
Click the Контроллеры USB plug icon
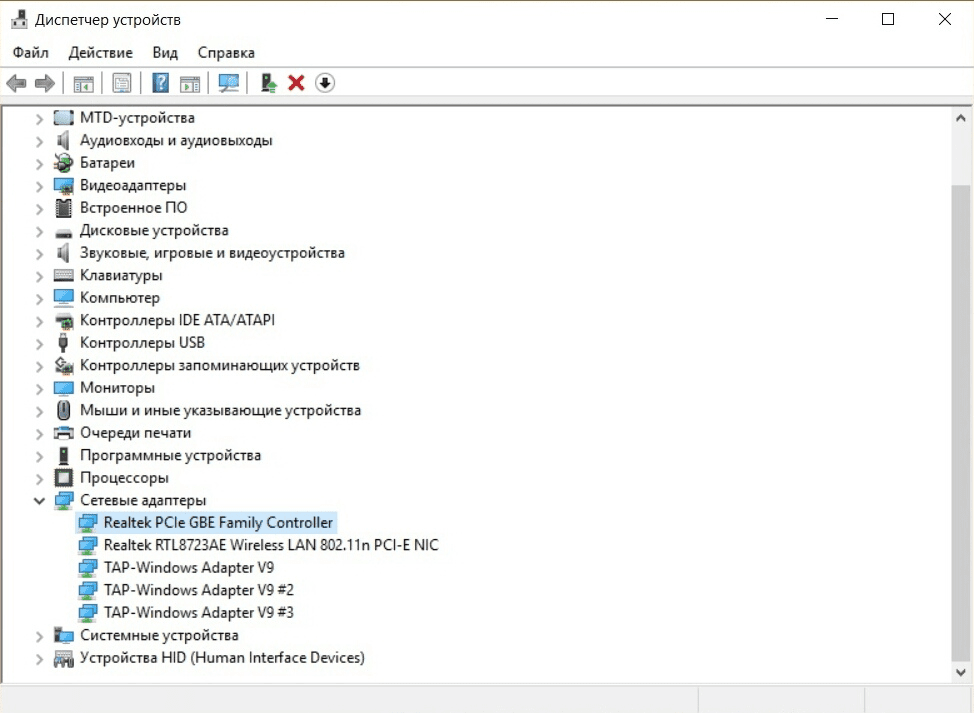[63, 343]
